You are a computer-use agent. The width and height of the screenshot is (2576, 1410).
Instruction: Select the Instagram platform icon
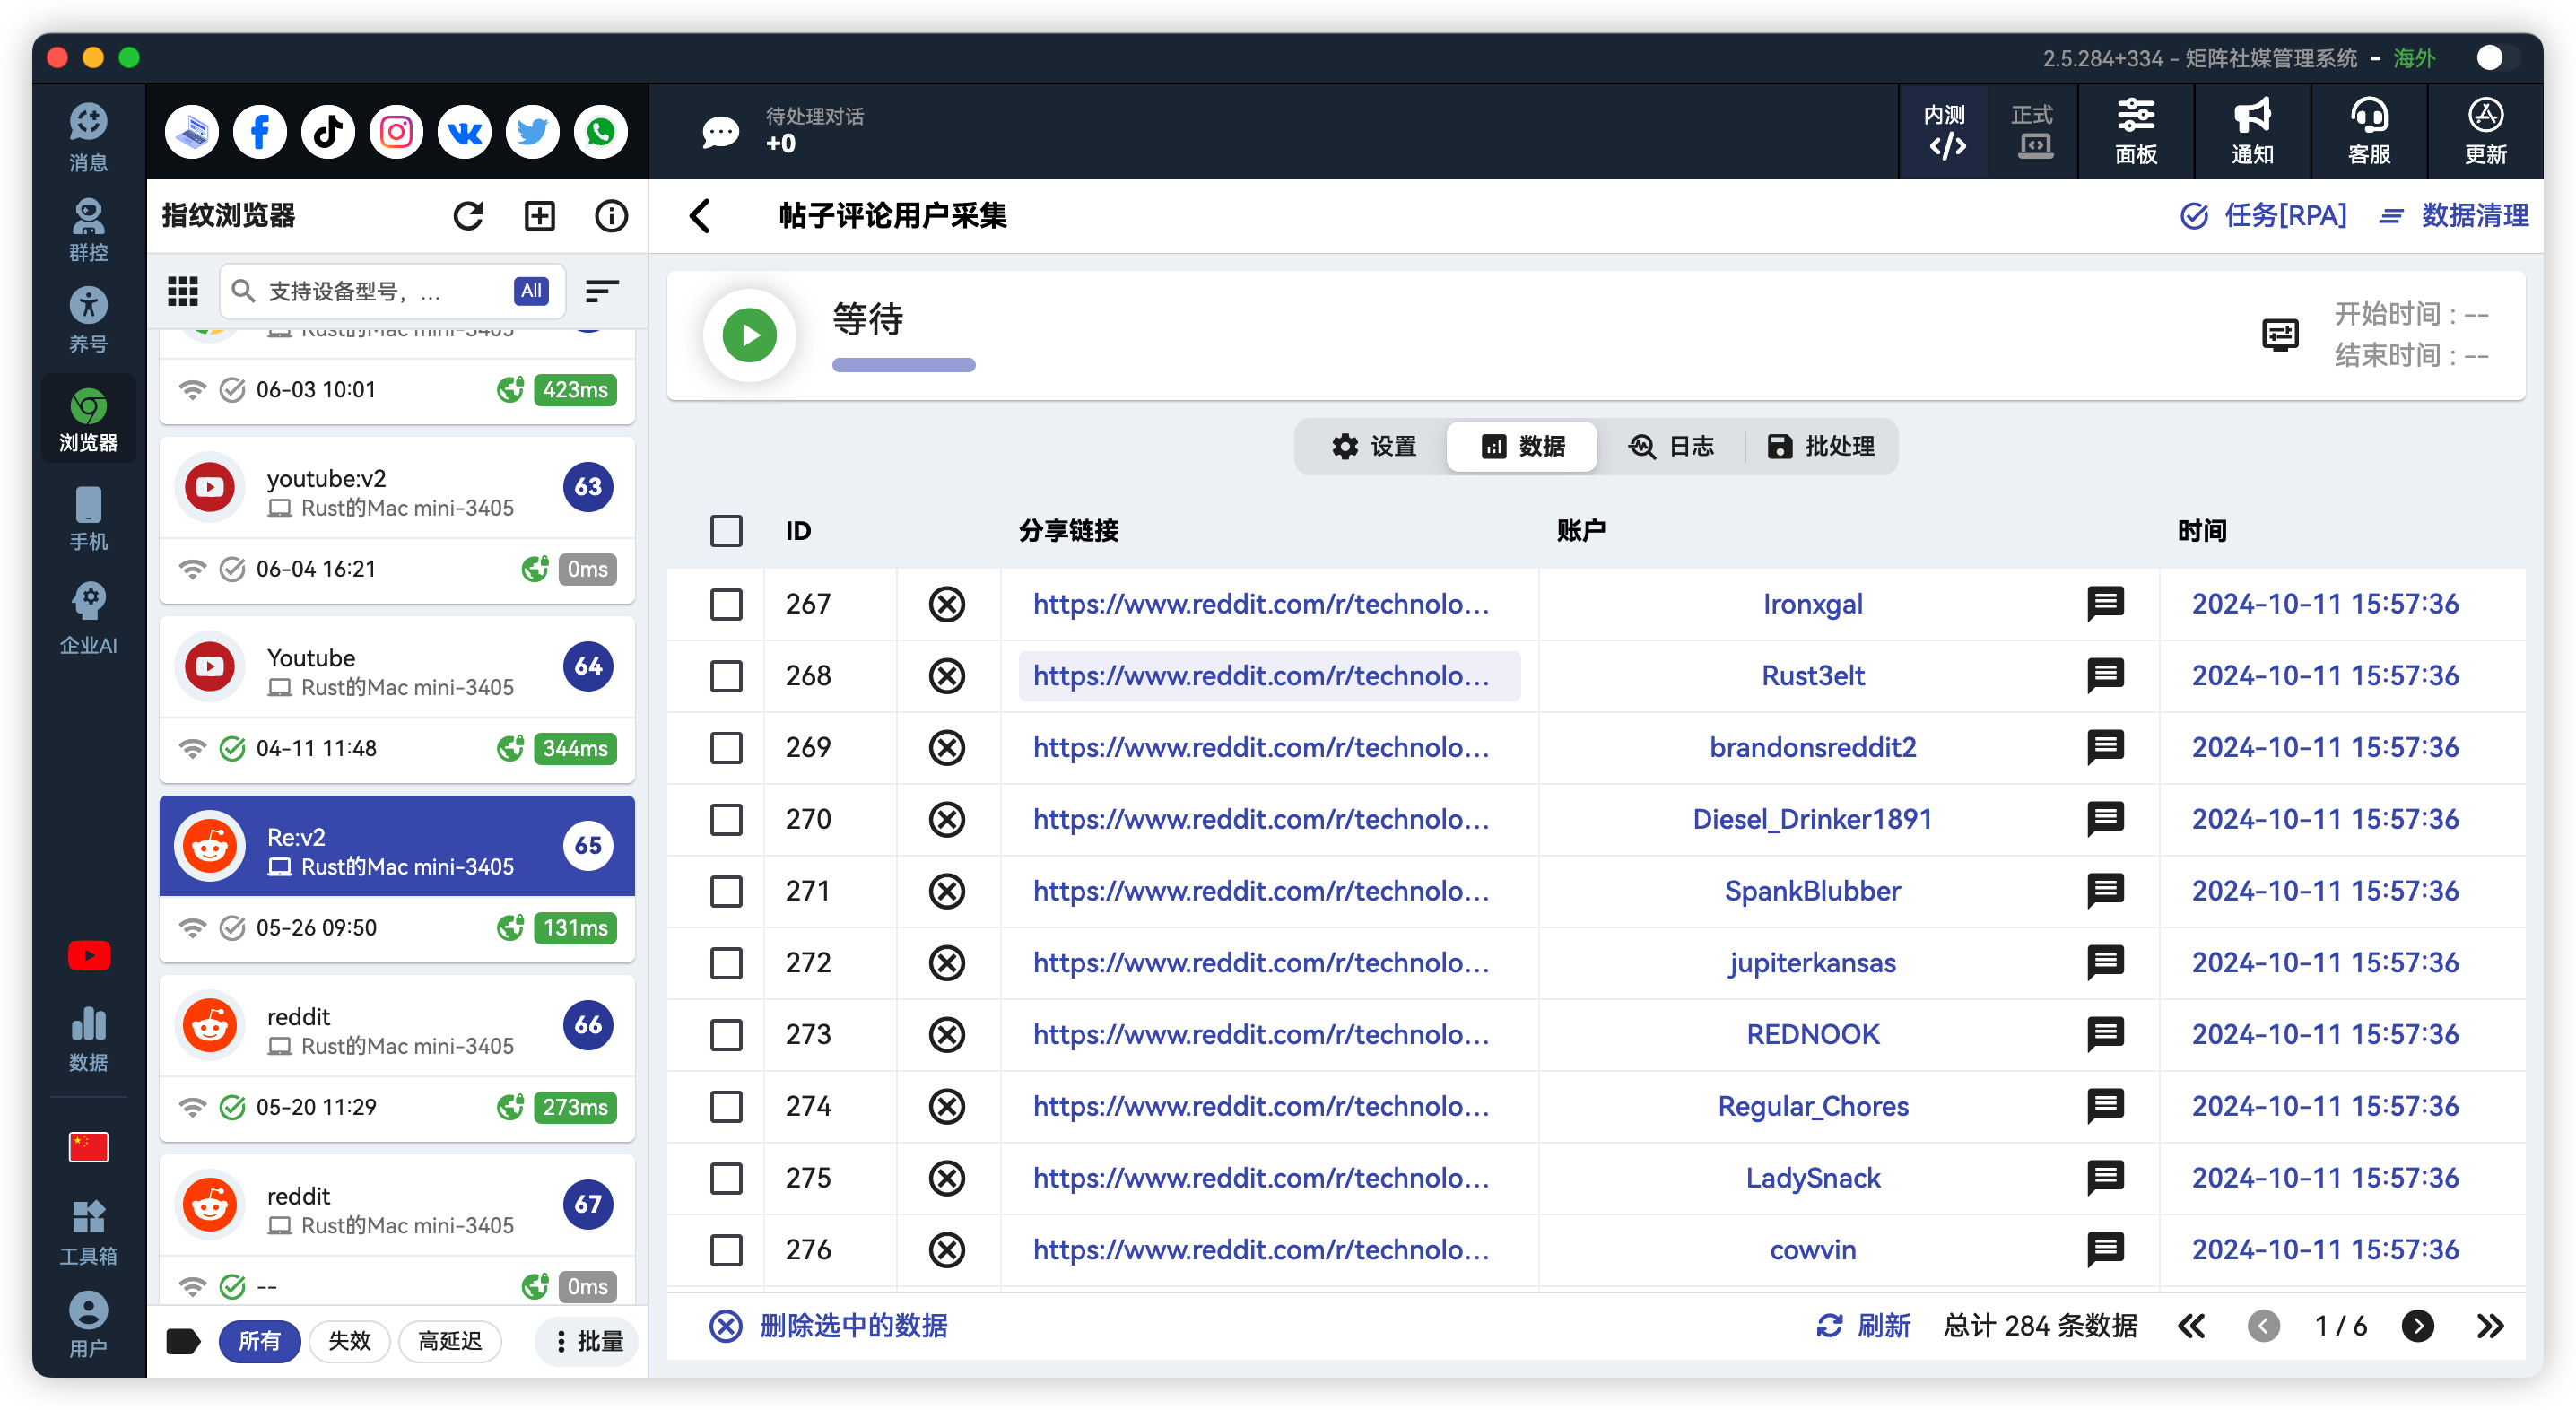396,132
